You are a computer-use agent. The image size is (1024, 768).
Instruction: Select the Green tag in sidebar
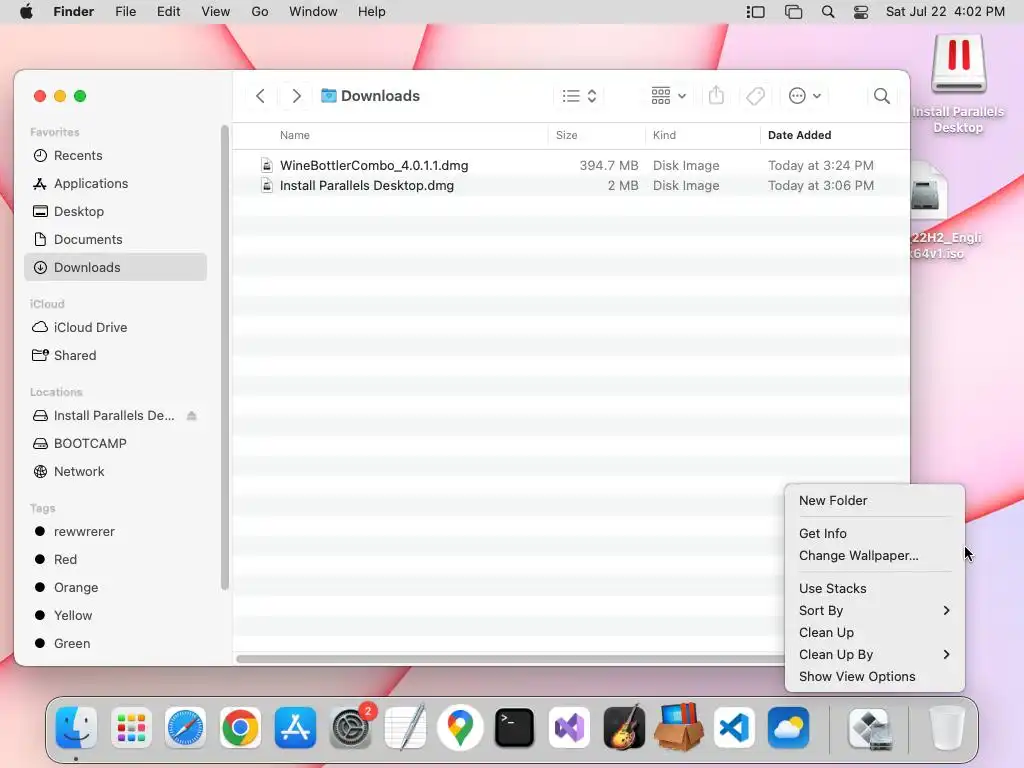coord(116,643)
